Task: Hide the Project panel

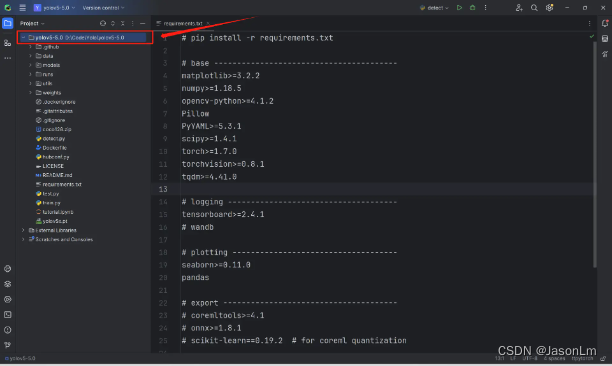Action: pyautogui.click(x=142, y=23)
